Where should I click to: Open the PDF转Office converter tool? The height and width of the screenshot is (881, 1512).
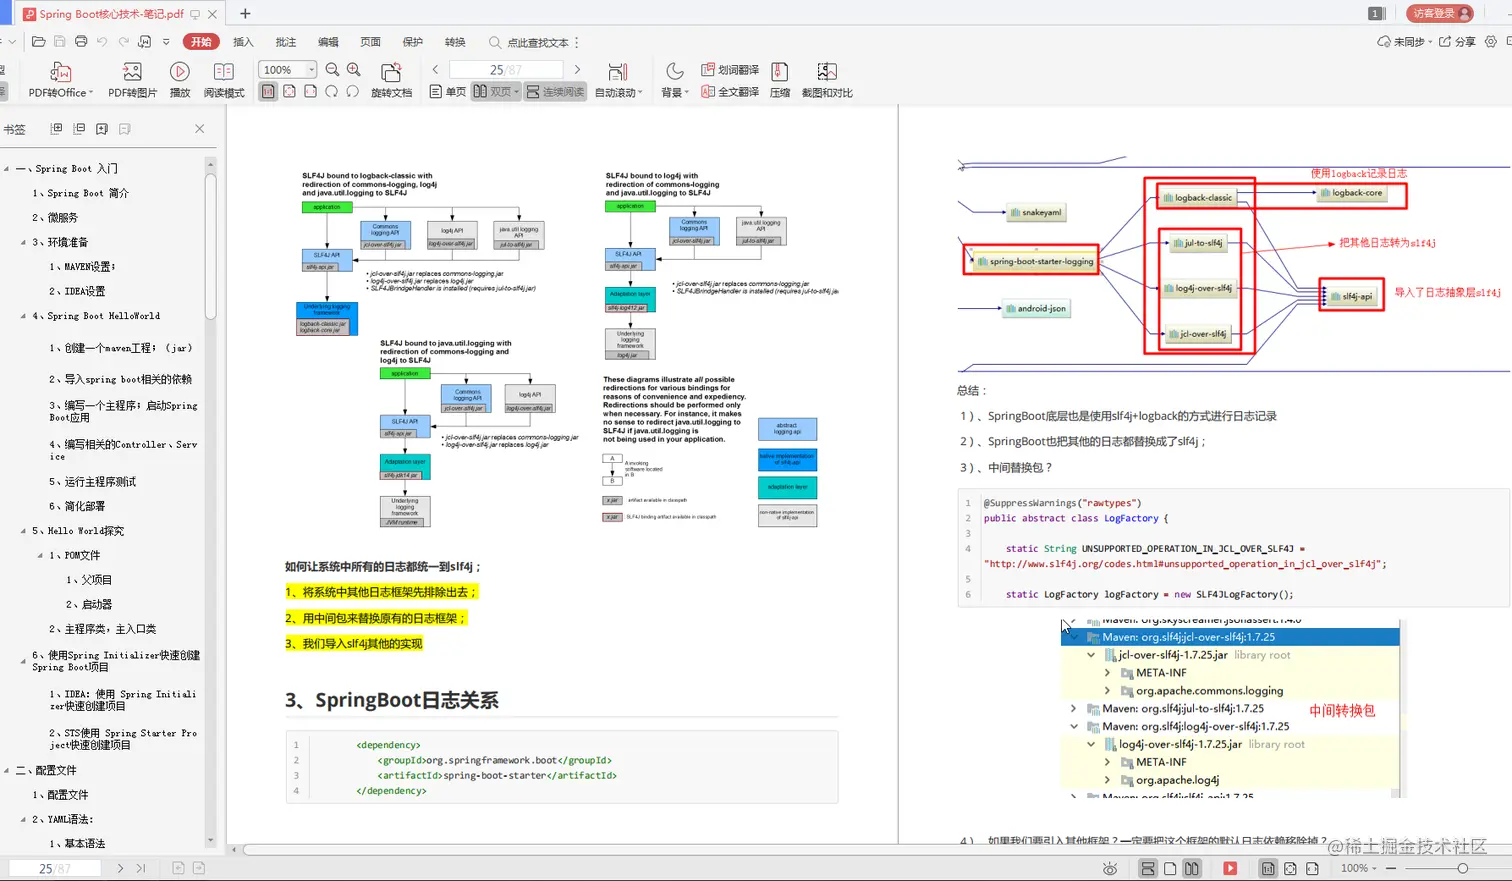(x=60, y=80)
